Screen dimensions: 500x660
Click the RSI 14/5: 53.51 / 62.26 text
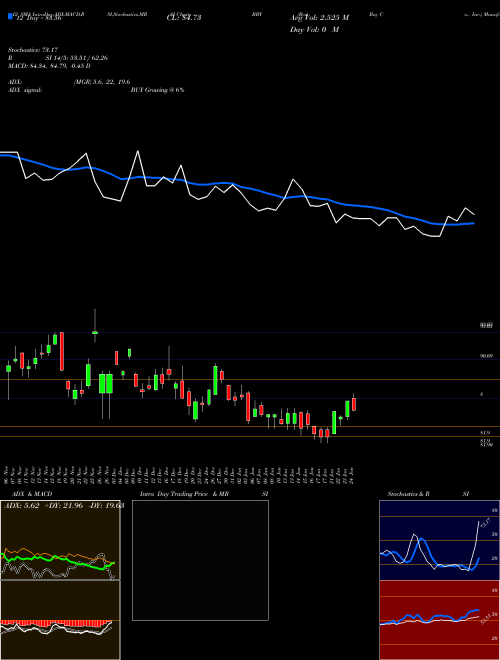click(58, 58)
